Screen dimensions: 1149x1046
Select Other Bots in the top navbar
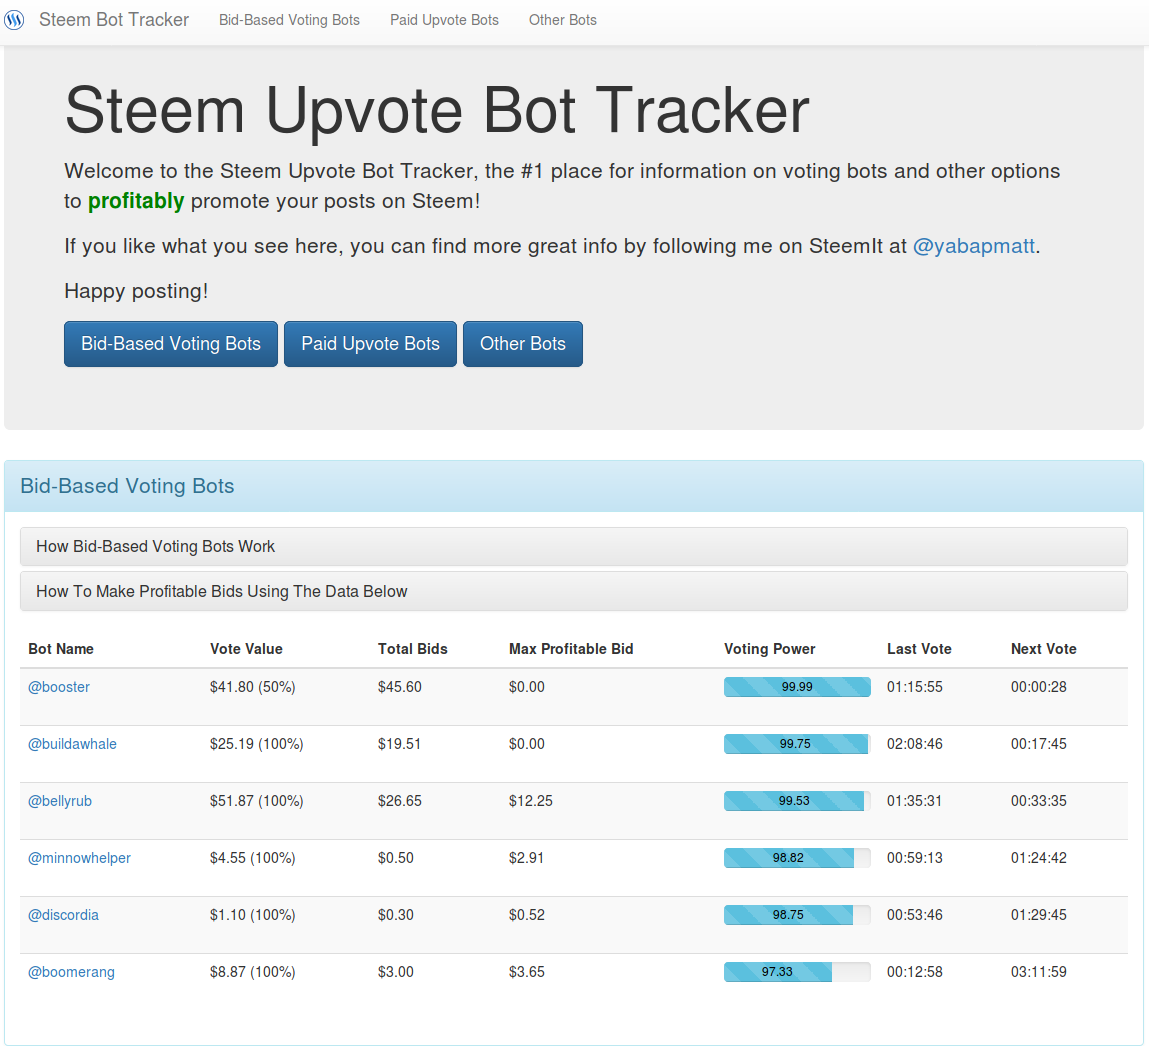[563, 21]
